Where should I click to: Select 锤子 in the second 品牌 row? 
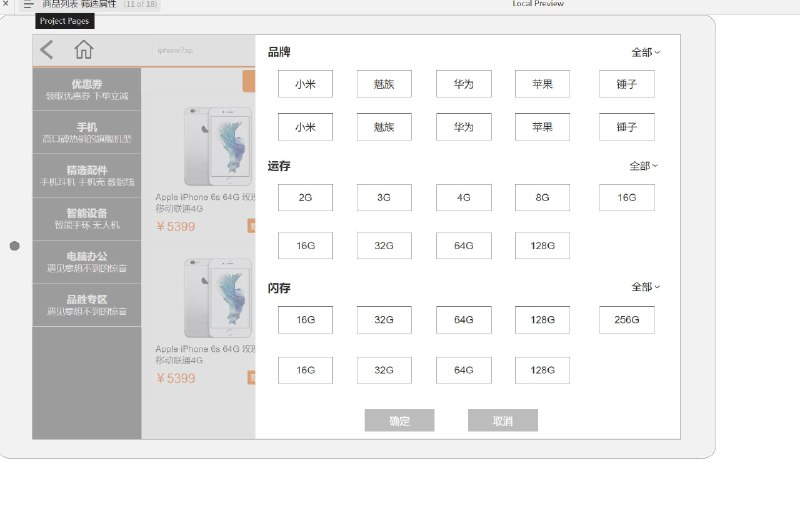[627, 127]
